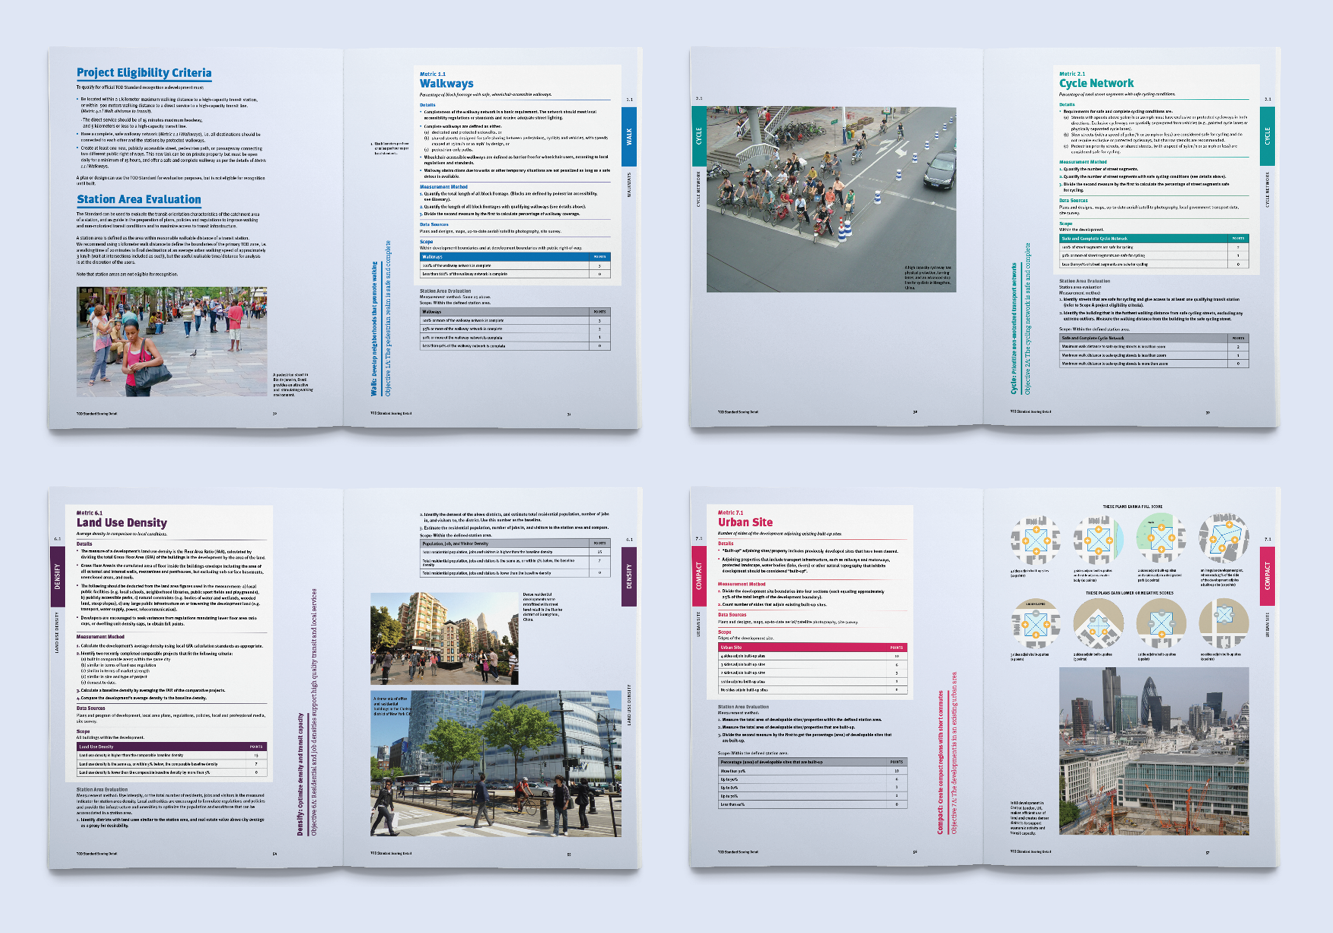Click "Walk: Develop neighborhoods that promote walking" vertical text
The width and height of the screenshot is (1333, 933).
(375, 329)
